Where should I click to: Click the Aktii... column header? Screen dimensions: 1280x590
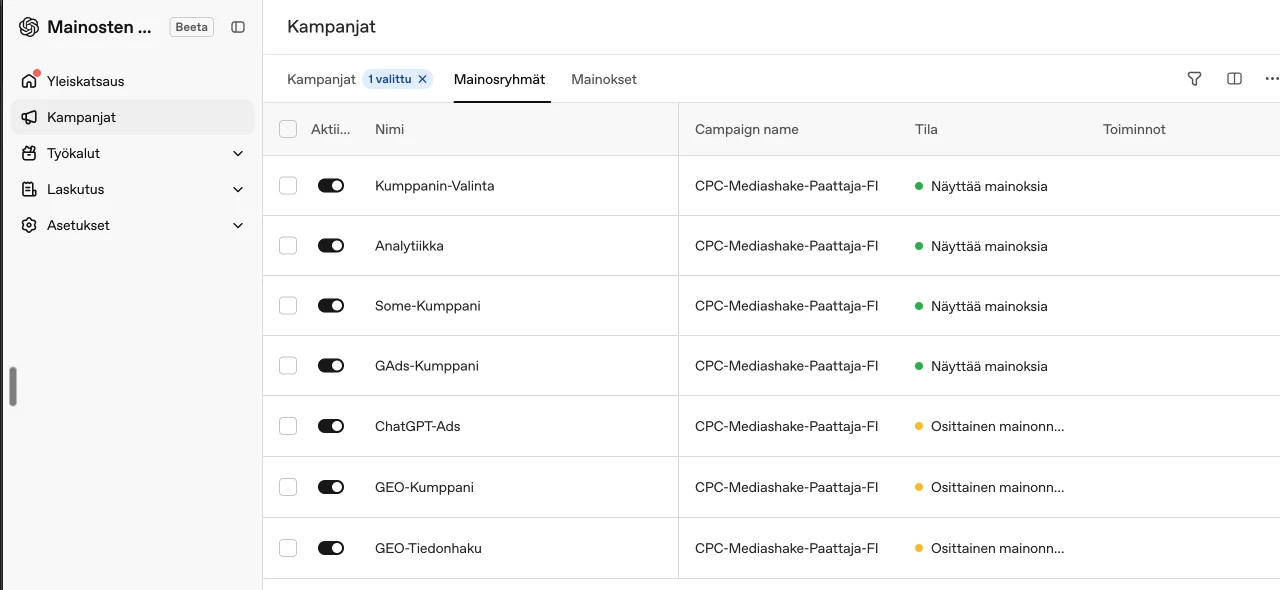pyautogui.click(x=331, y=129)
